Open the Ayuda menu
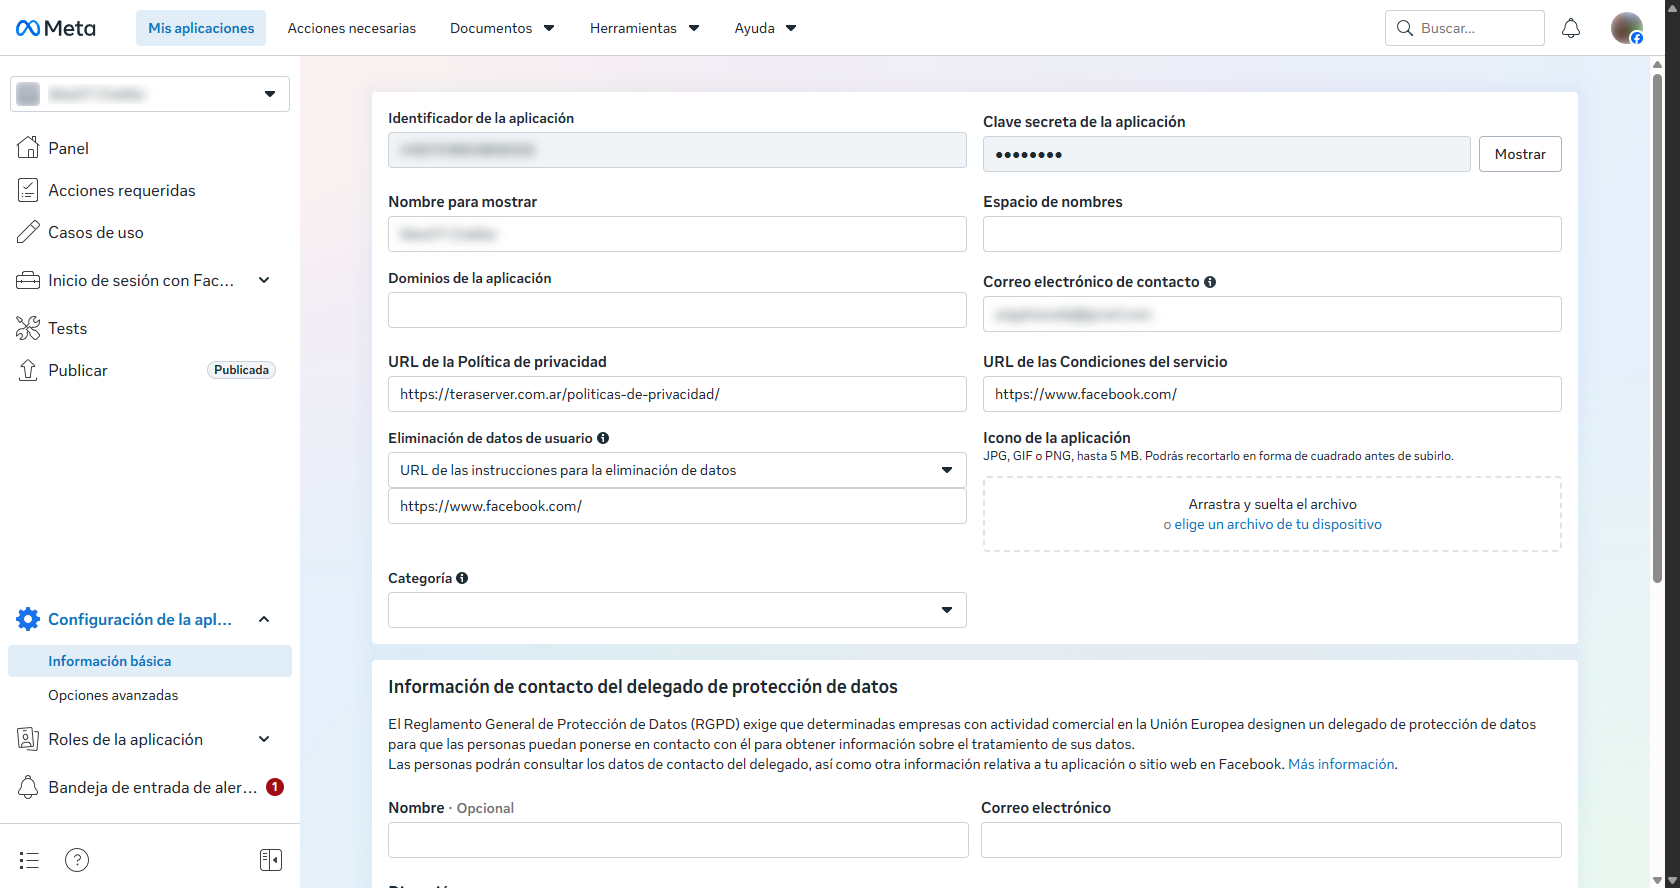The height and width of the screenshot is (888, 1680). (x=765, y=28)
